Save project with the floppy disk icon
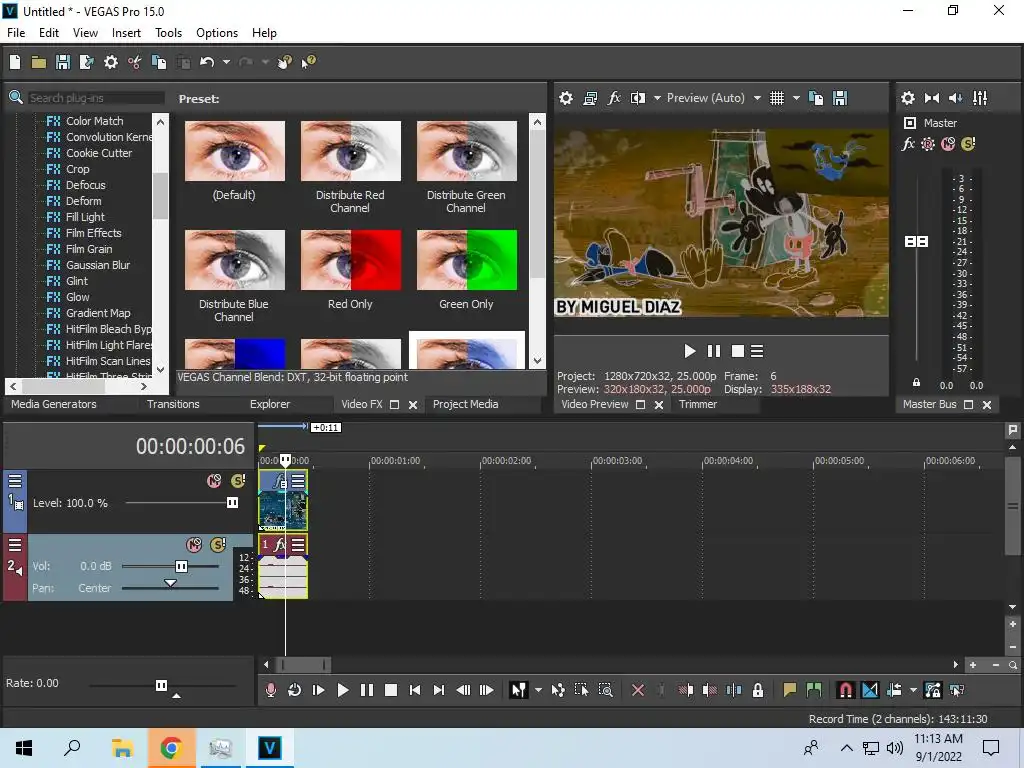The width and height of the screenshot is (1024, 768). [x=63, y=62]
